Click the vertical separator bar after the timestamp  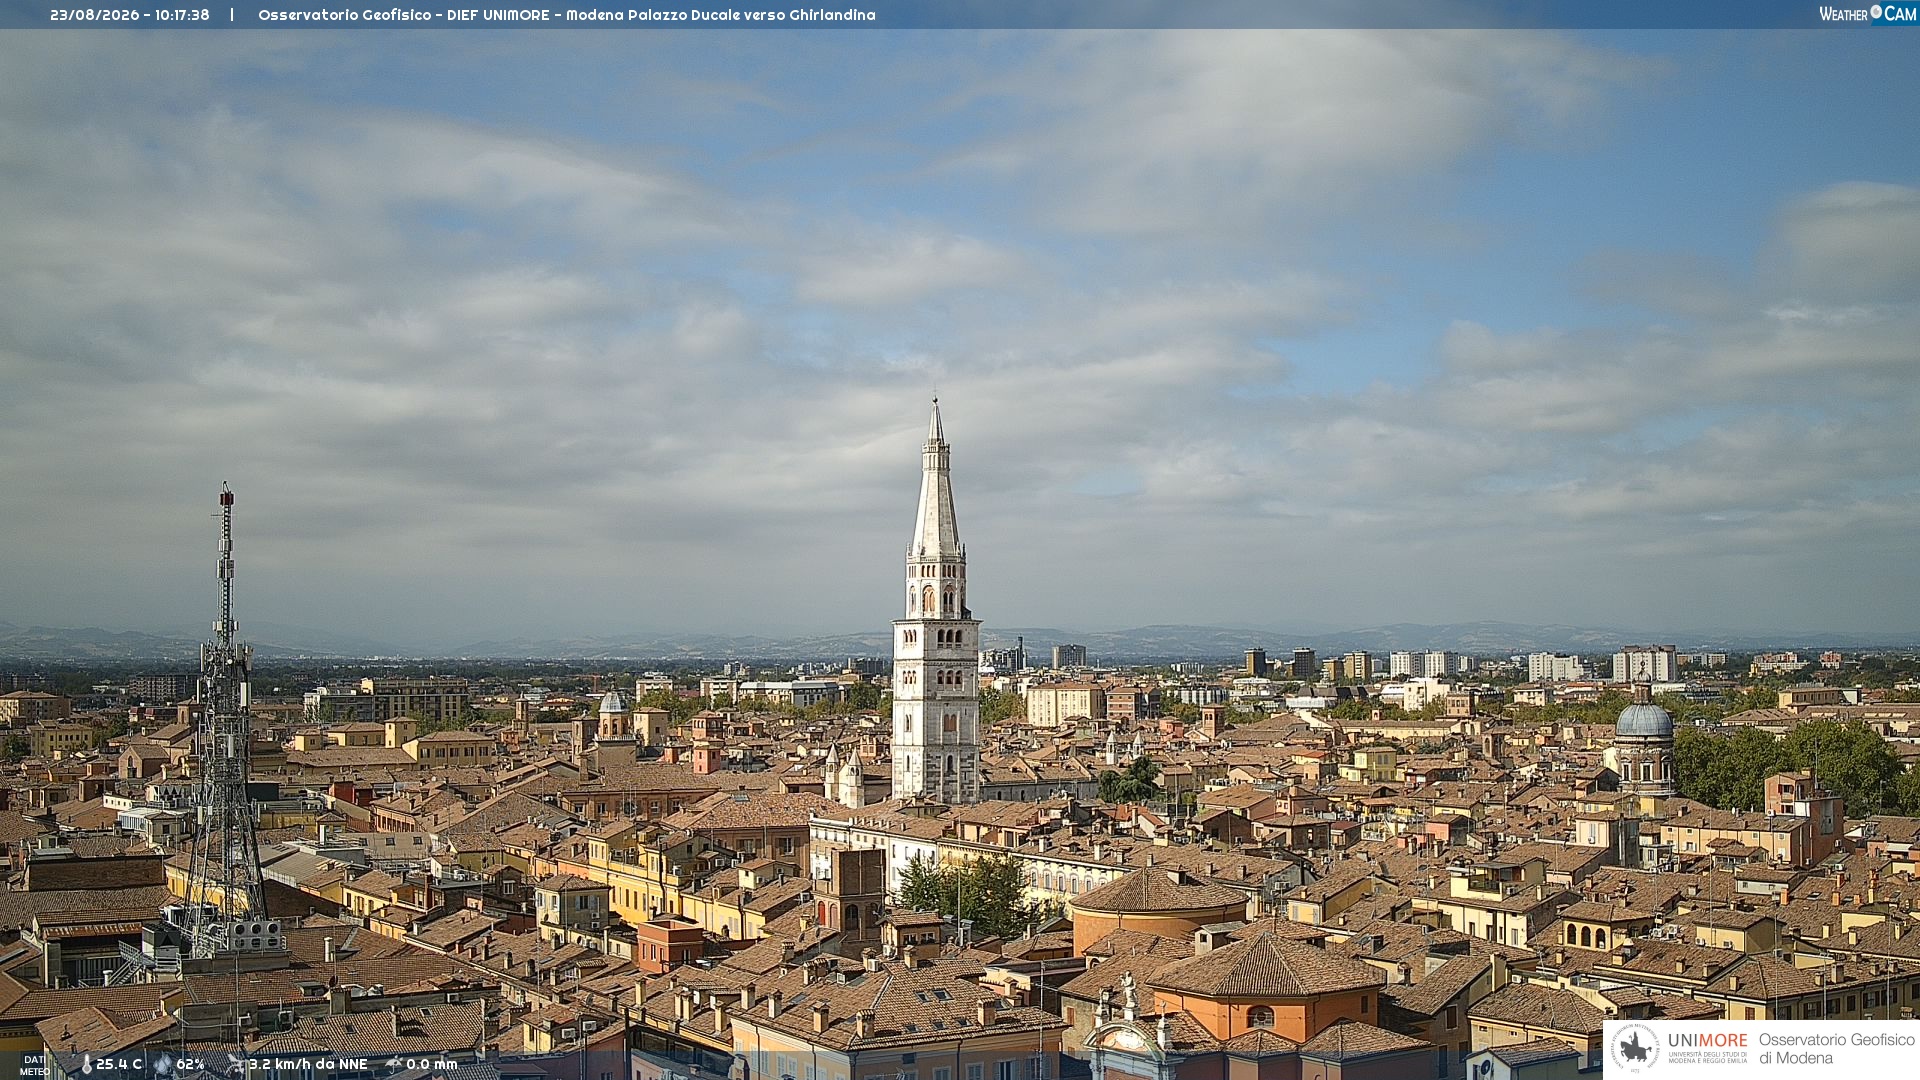[232, 15]
